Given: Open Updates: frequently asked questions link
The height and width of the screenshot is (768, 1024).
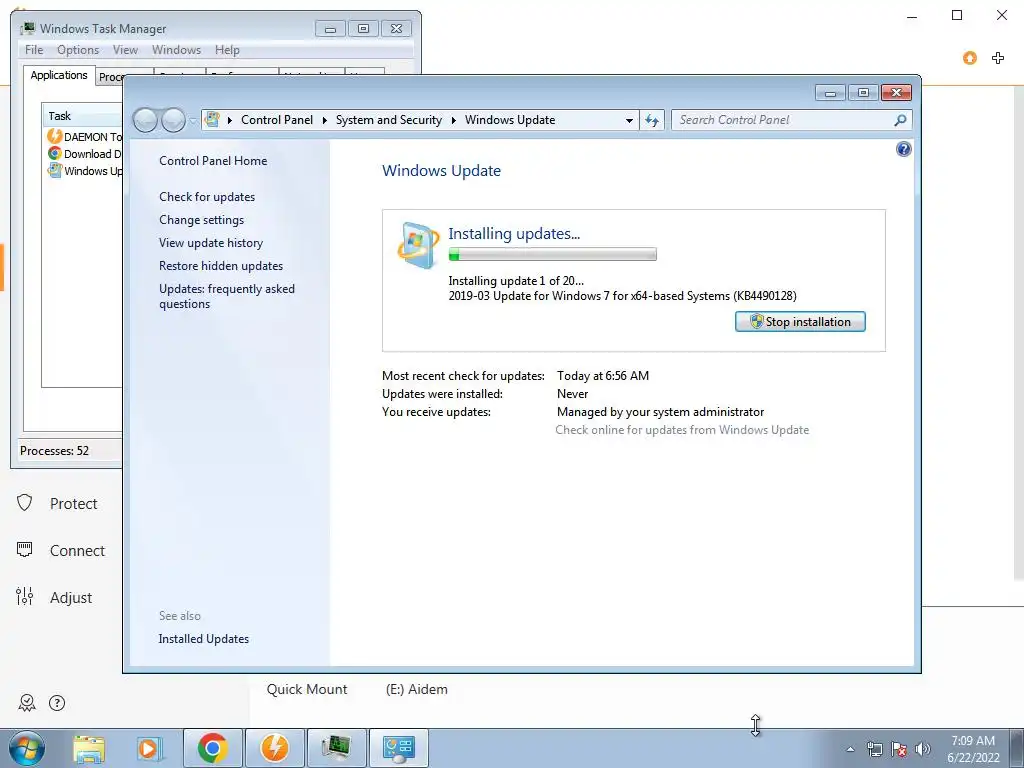Looking at the screenshot, I should coord(227,296).
